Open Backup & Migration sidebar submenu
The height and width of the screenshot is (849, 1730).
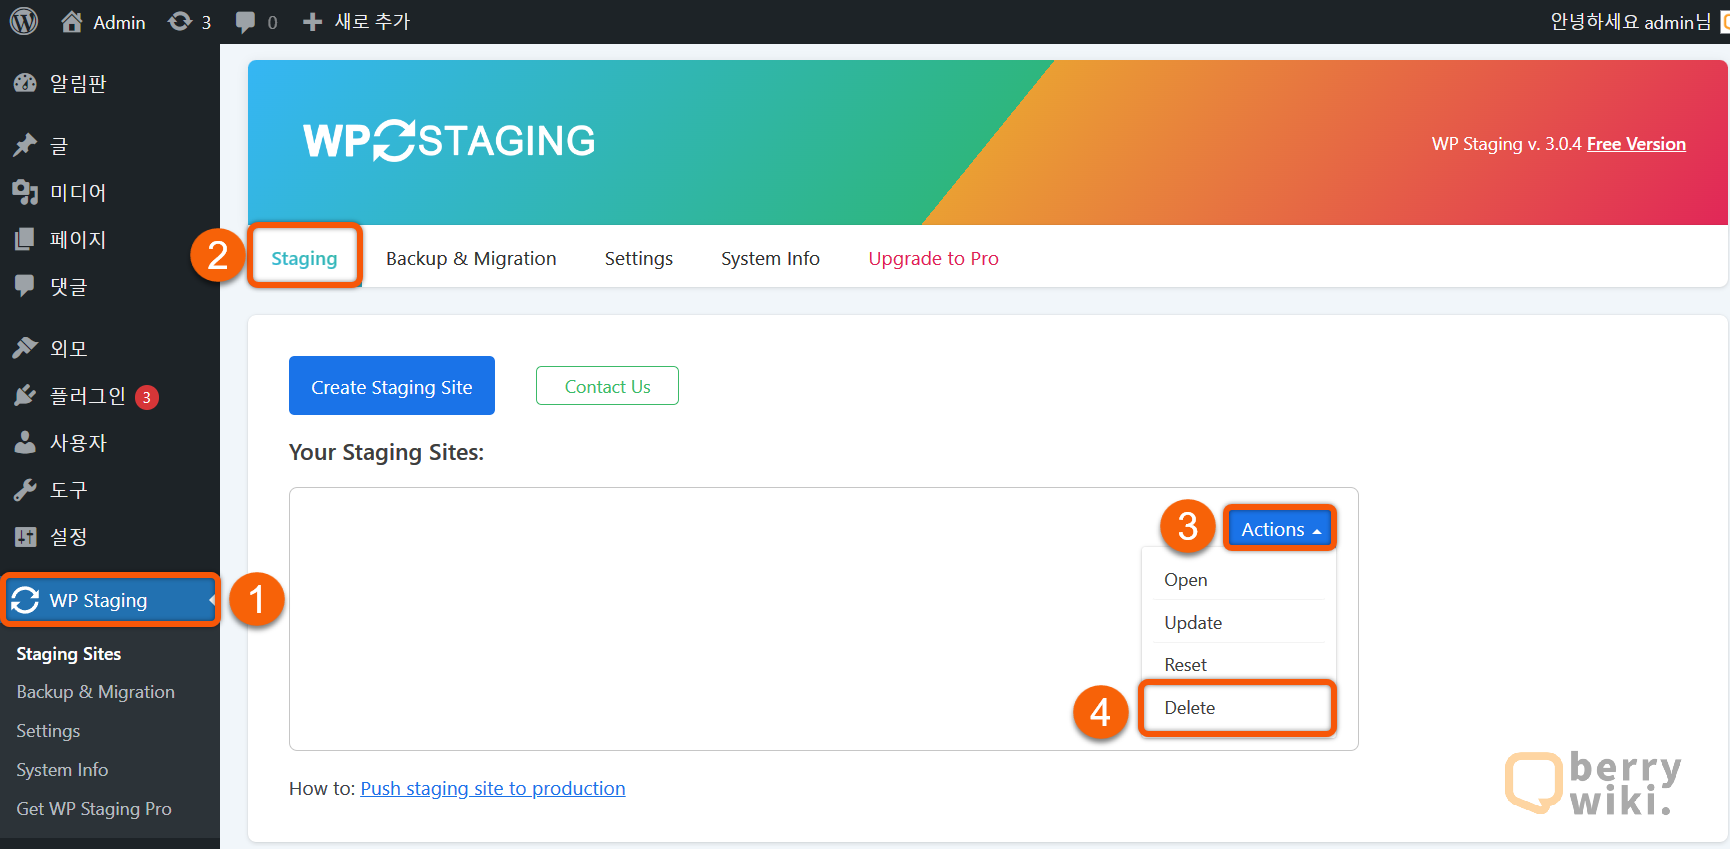(96, 692)
